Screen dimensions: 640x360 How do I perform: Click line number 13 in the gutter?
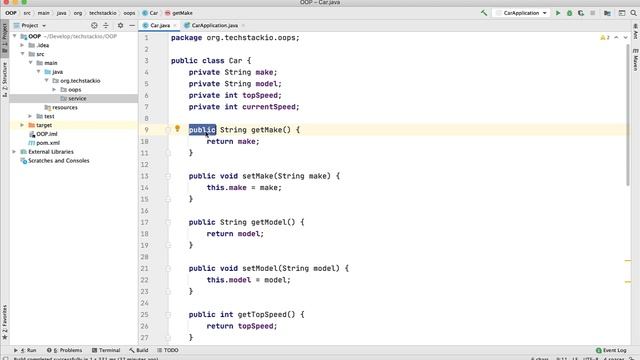pyautogui.click(x=144, y=176)
